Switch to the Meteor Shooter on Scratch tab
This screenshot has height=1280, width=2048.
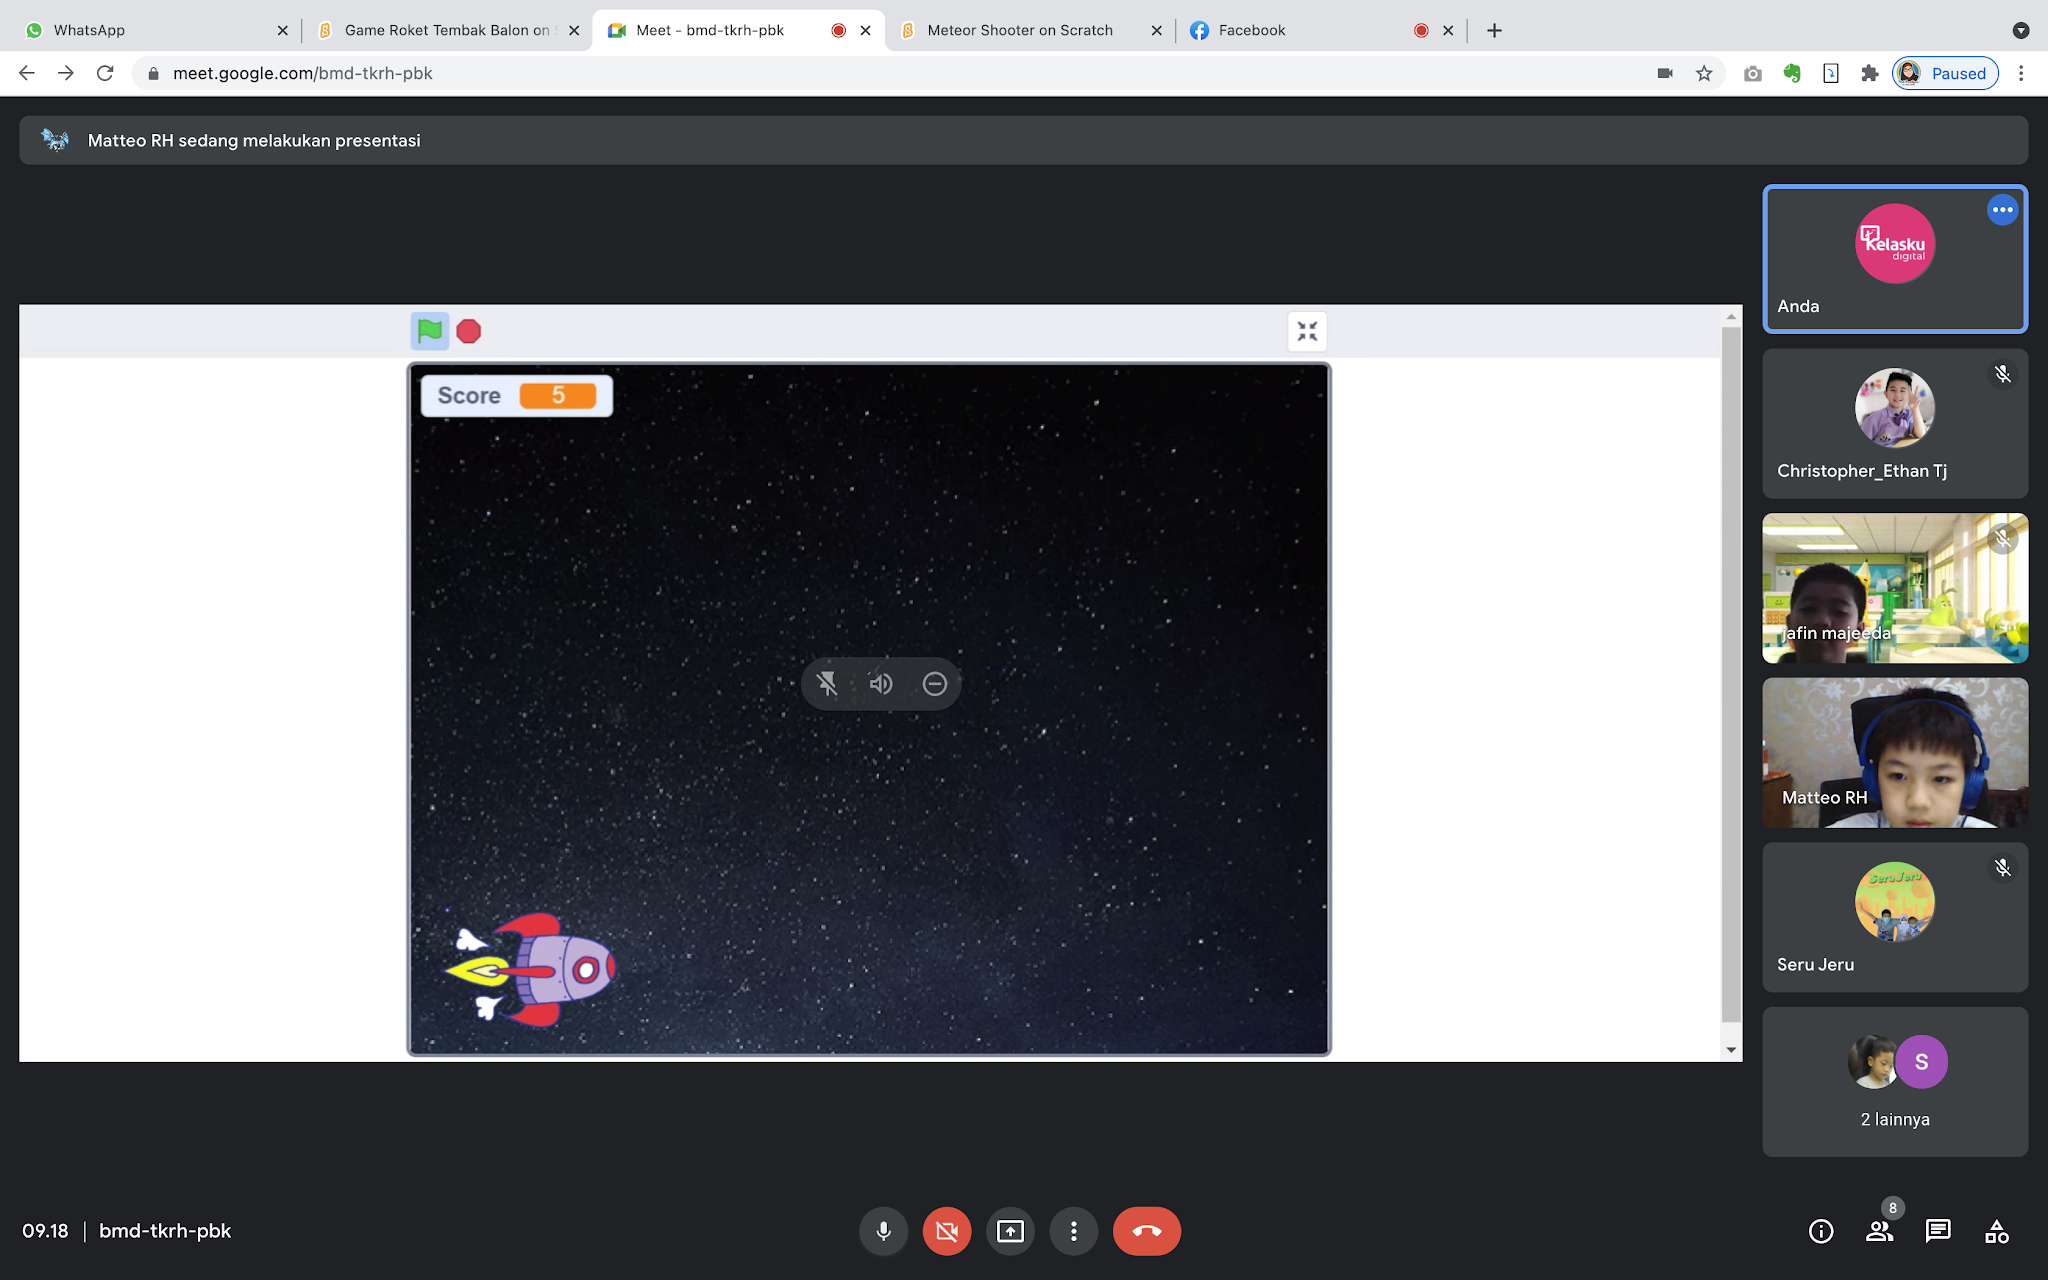[x=1018, y=30]
